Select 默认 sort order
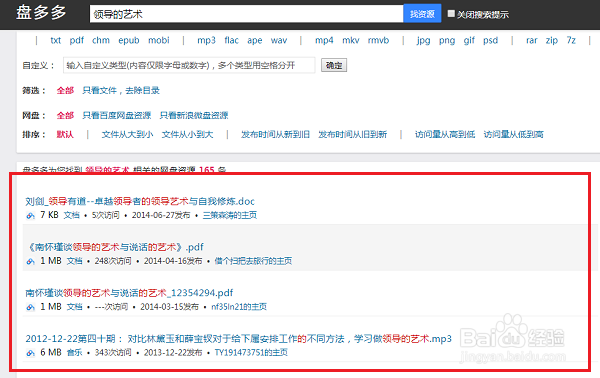Viewport: 600px width, 378px height. [65, 134]
